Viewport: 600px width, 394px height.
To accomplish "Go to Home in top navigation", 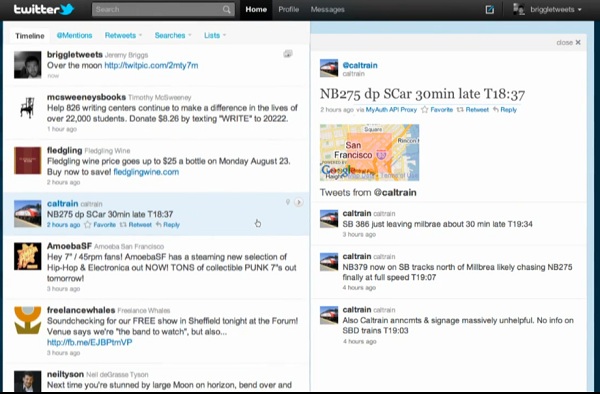I will click(x=256, y=10).
